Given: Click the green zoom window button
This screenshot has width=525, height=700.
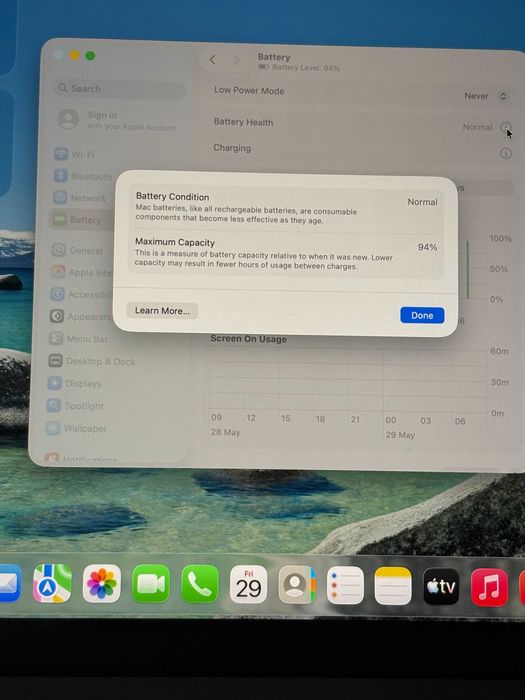Looking at the screenshot, I should click(x=90, y=56).
